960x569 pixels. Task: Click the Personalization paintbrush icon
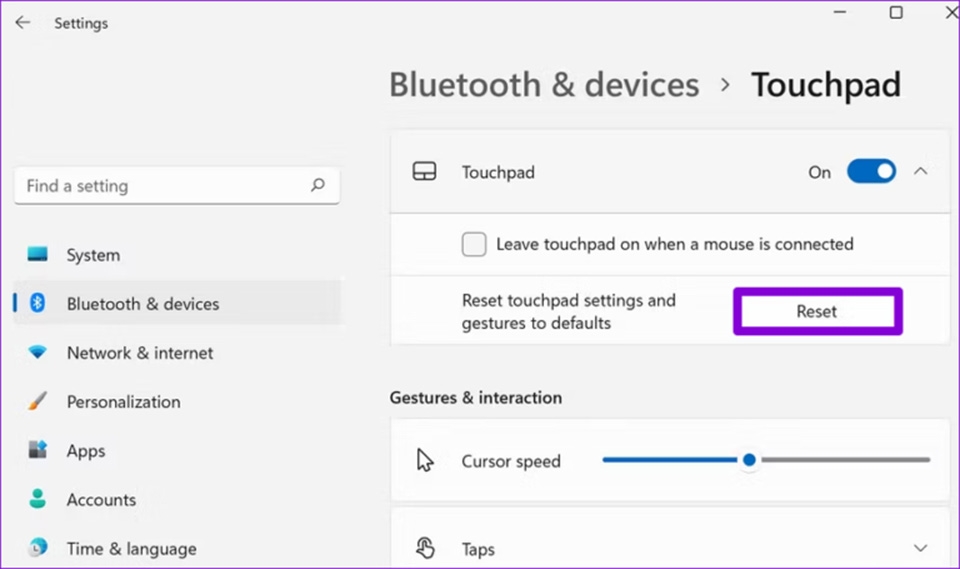tap(37, 401)
